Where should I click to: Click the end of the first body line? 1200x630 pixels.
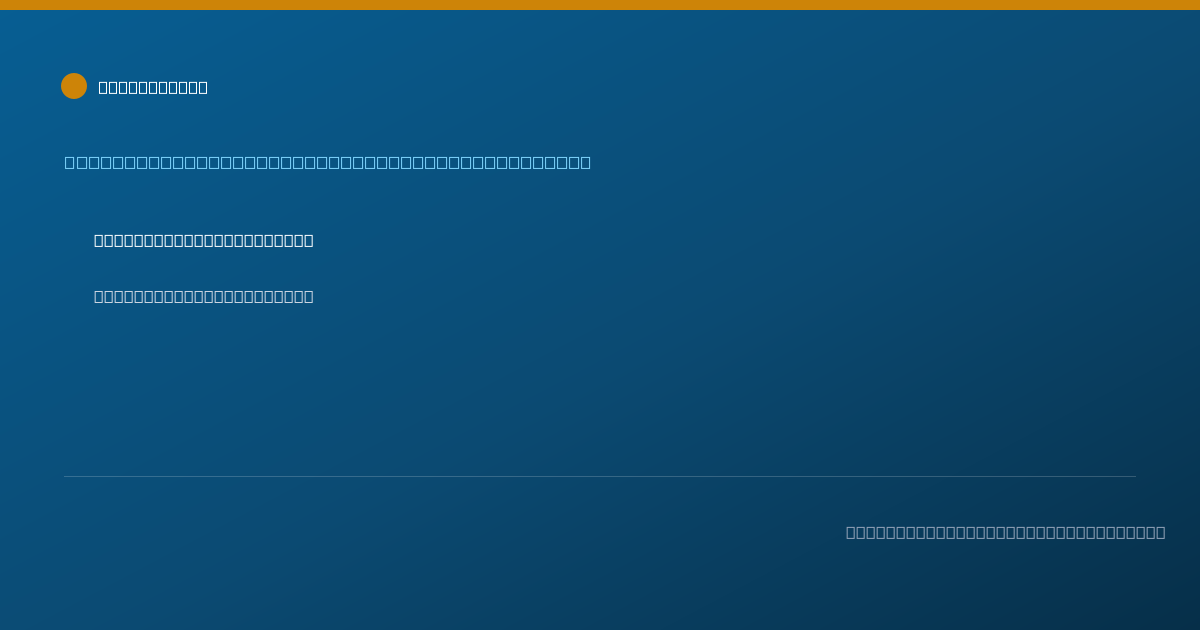(308, 240)
